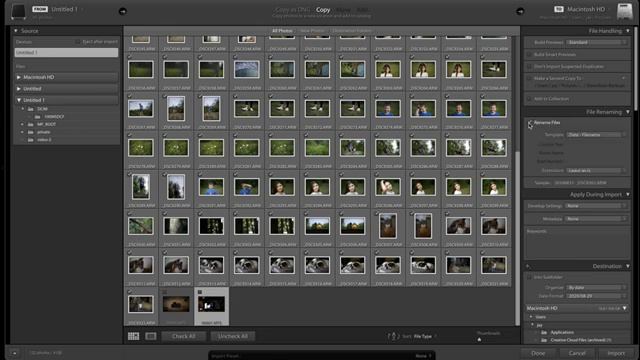Open Organize By date dropdown
Image resolution: width=640 pixels, height=360 pixels.
click(x=596, y=288)
